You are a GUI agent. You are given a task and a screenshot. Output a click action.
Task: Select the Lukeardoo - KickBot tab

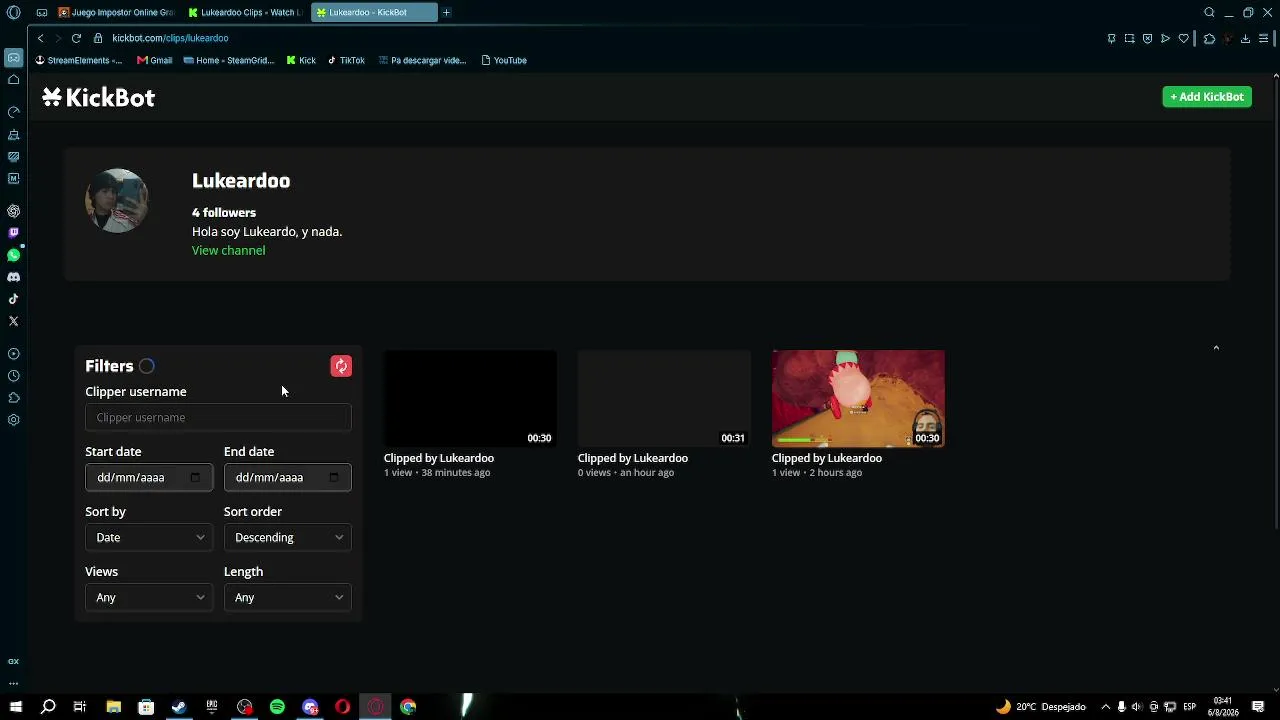pos(374,12)
